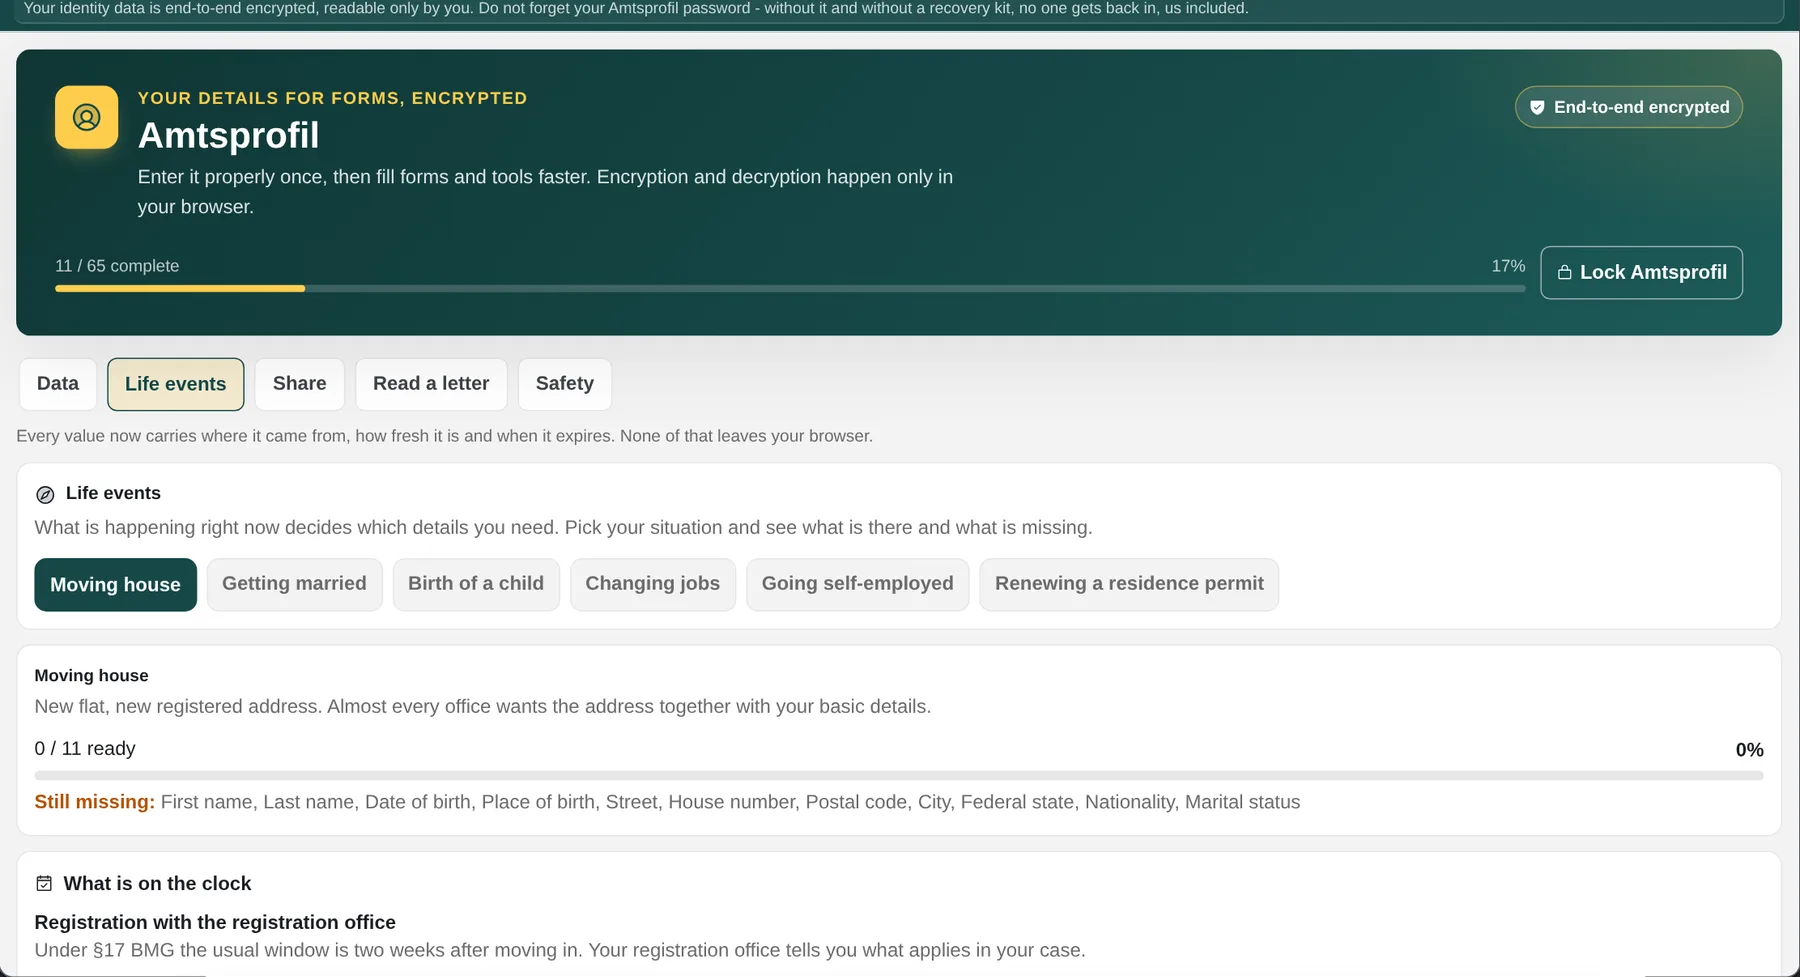Click the 0 / 11 ready label

85,749
